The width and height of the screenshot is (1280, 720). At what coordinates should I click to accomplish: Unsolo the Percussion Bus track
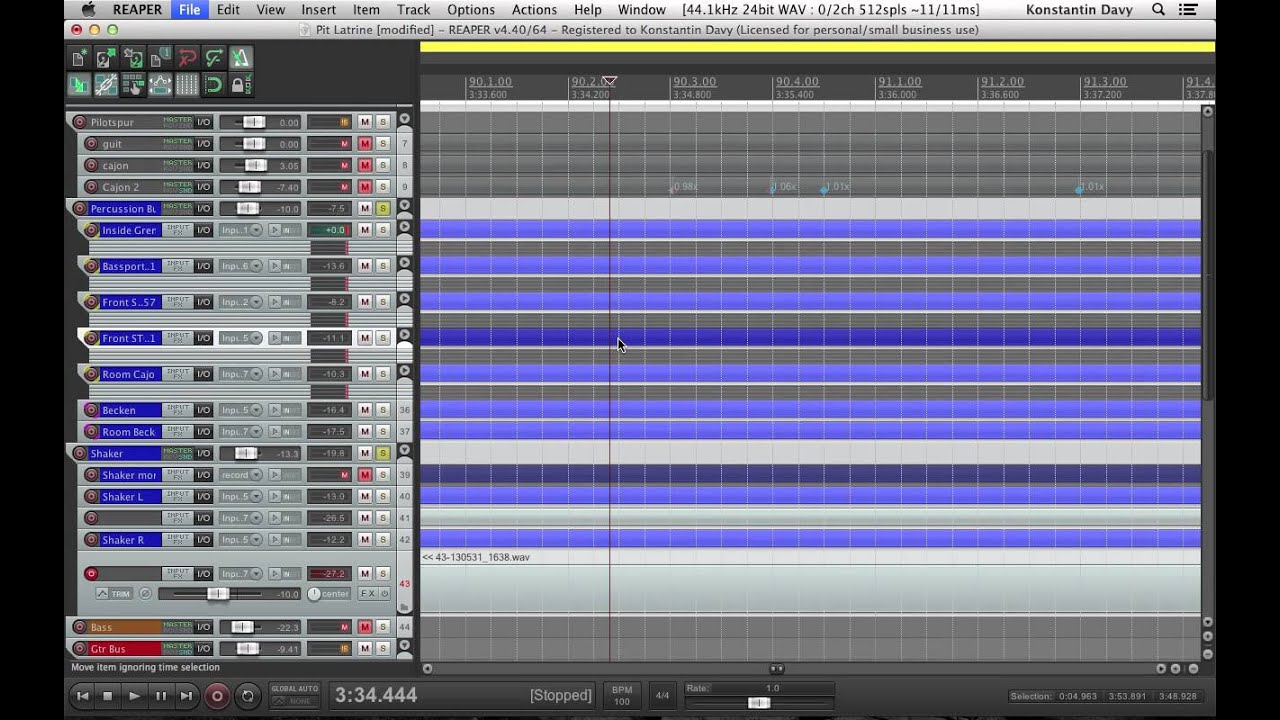[x=382, y=208]
